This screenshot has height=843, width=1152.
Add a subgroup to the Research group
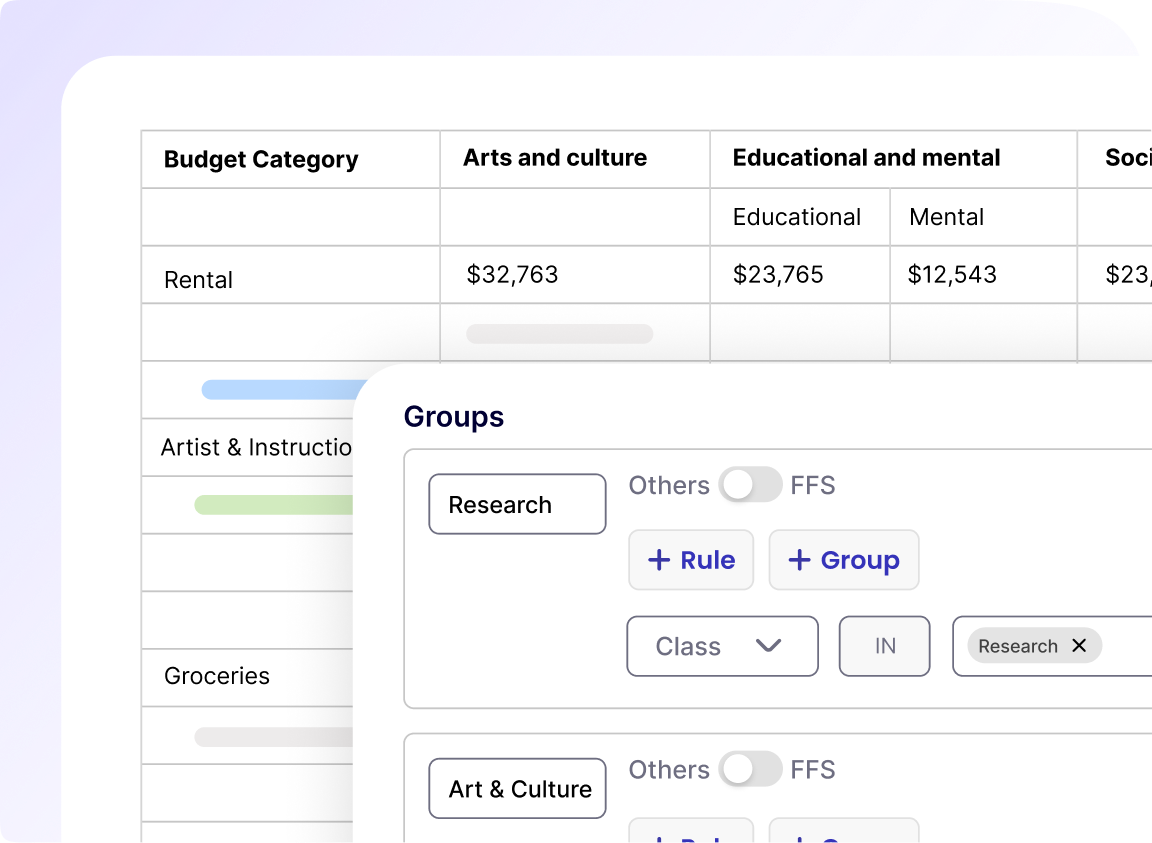(844, 560)
